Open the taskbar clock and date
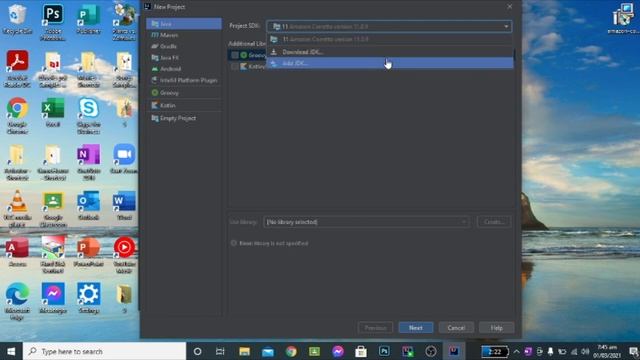Image resolution: width=640 pixels, height=360 pixels. coord(607,351)
